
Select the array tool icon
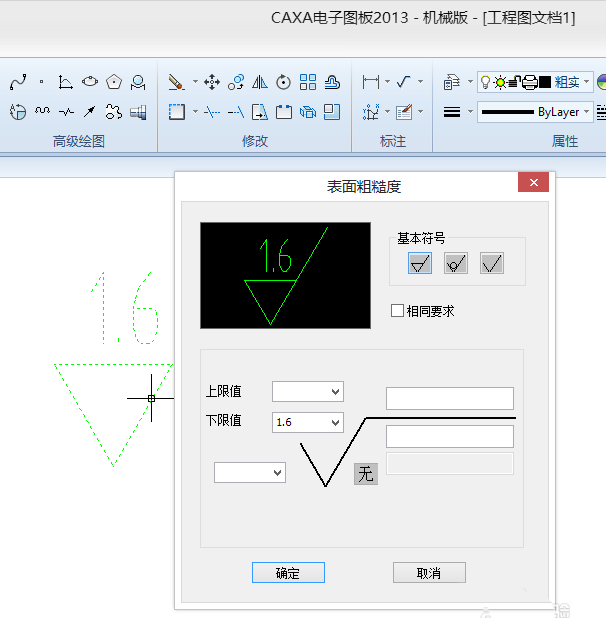tap(308, 82)
